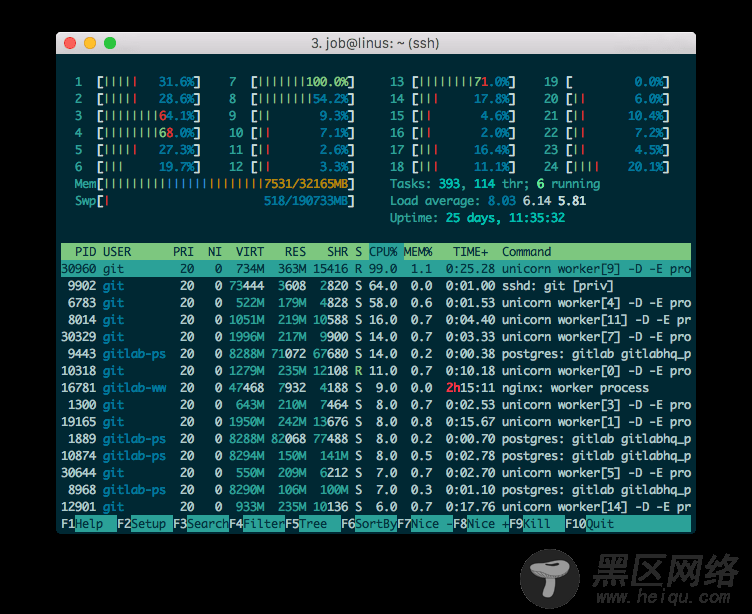Click the 518/190733MB swap value

tap(306, 201)
